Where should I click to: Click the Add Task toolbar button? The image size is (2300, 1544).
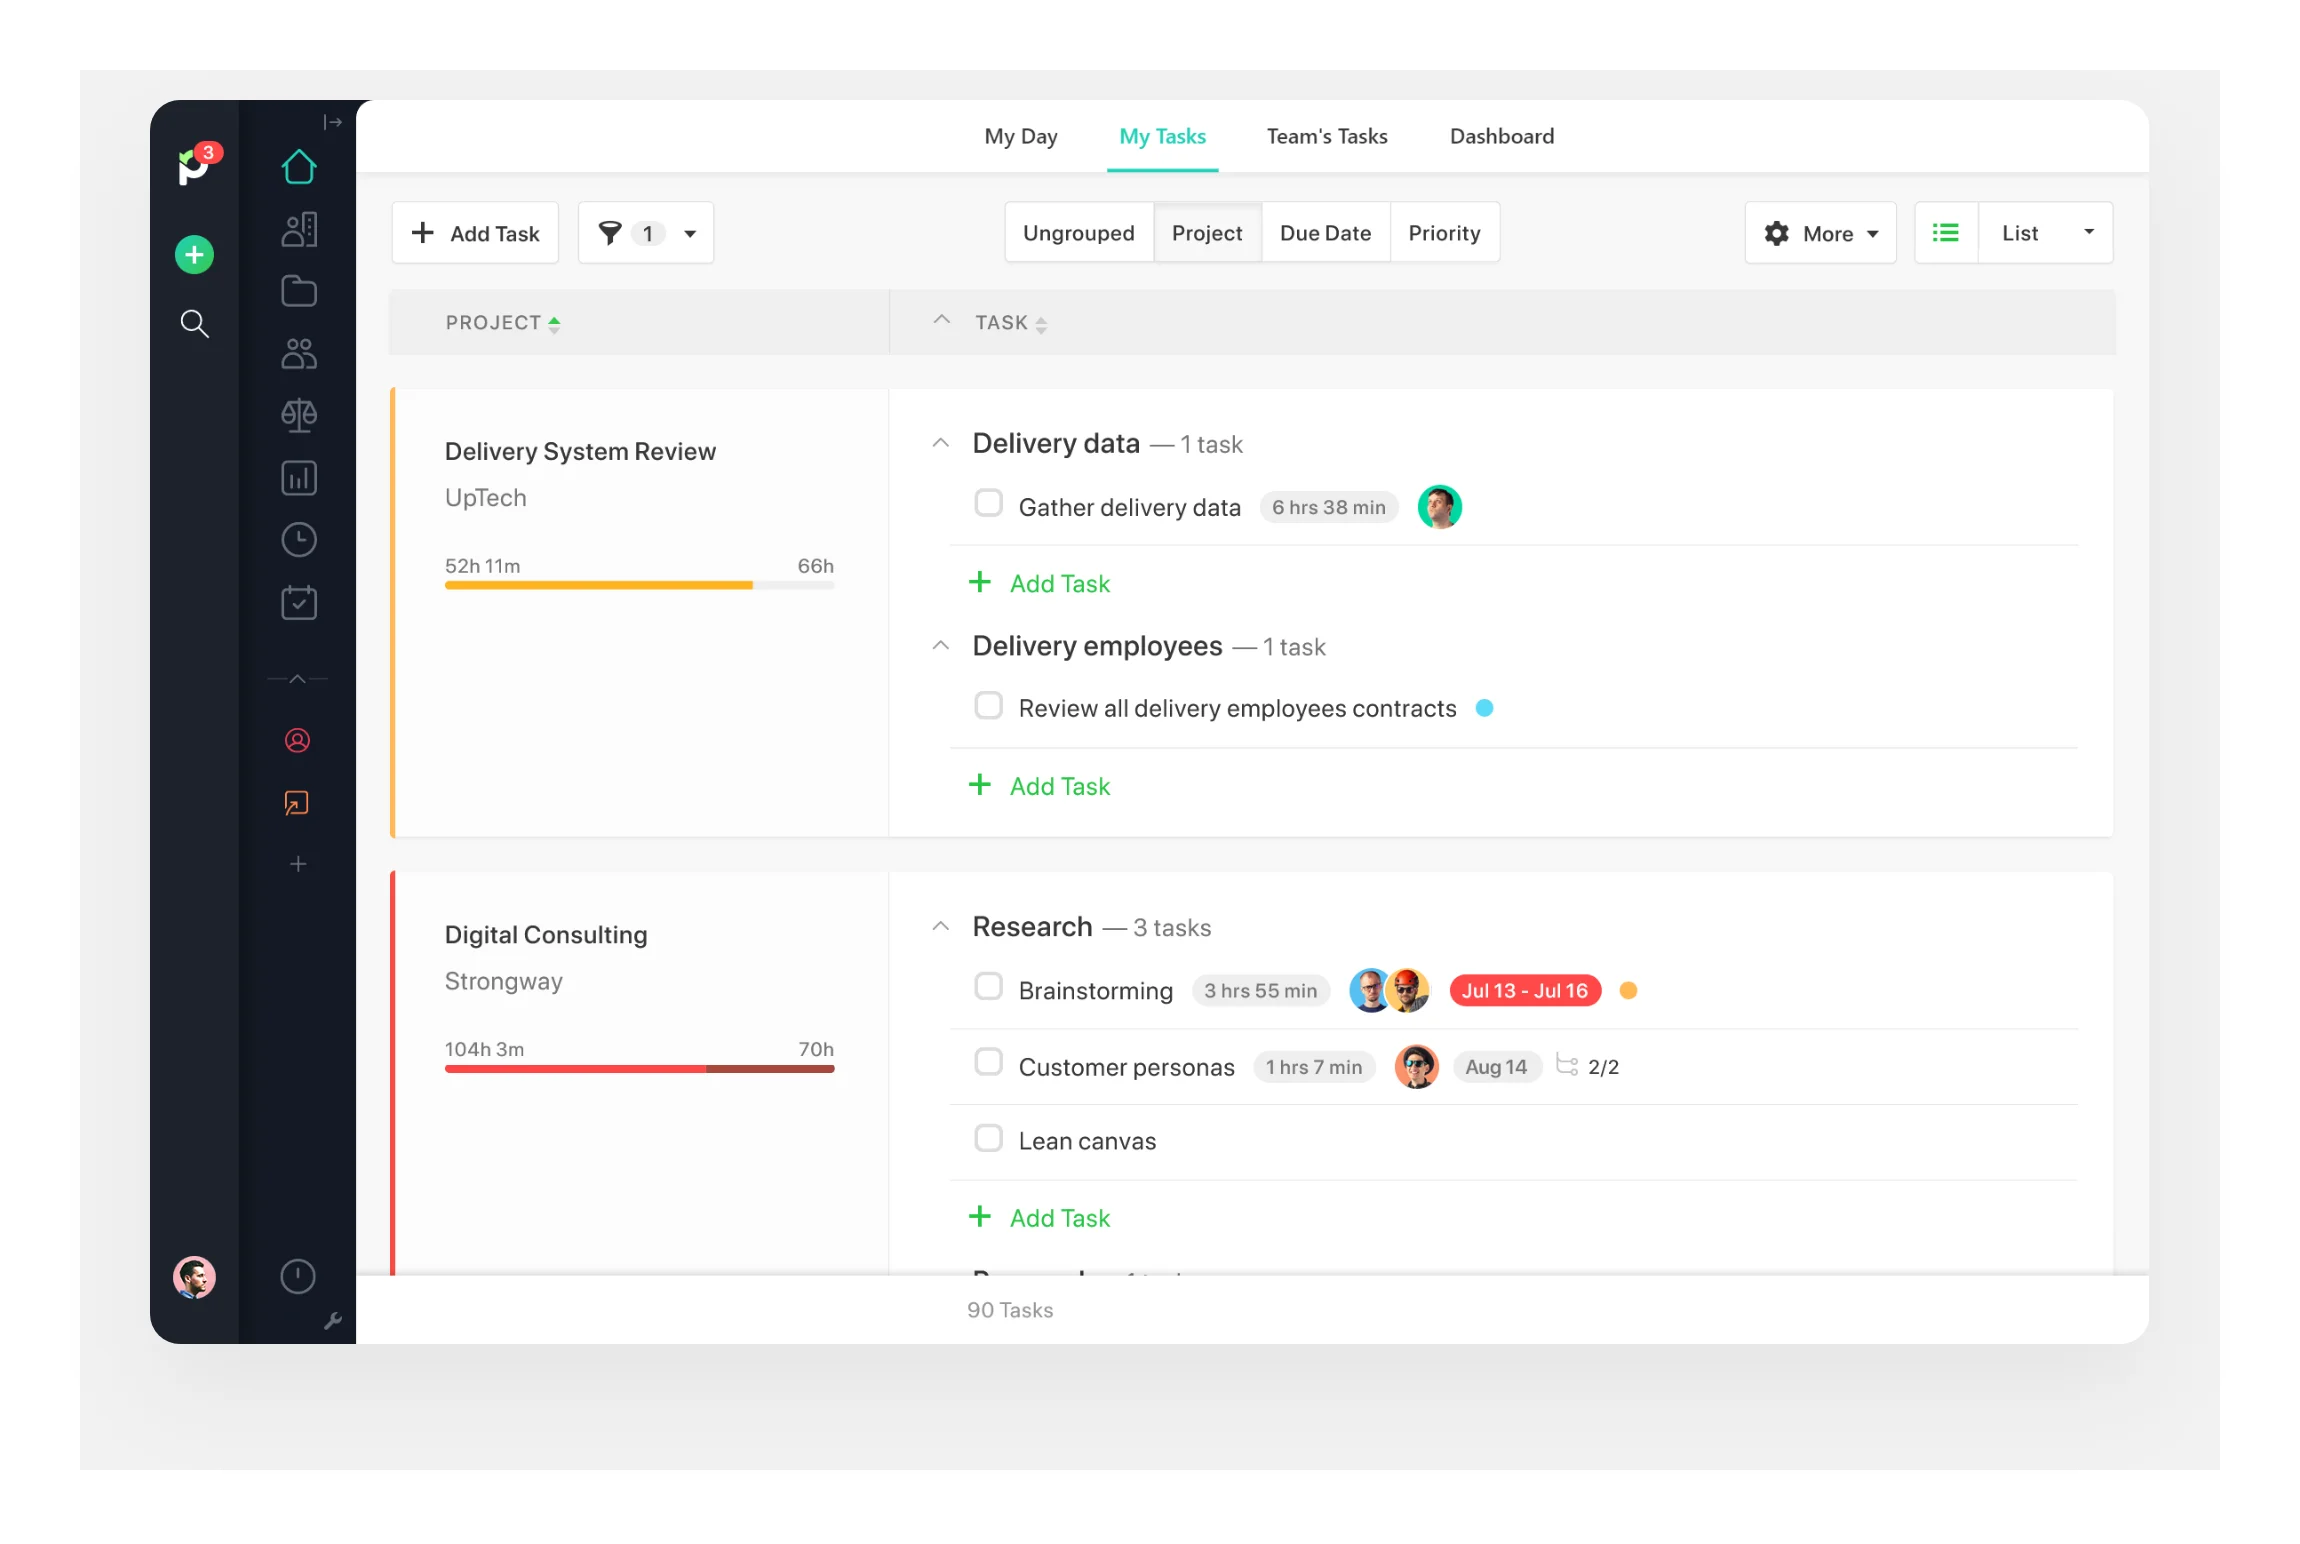click(476, 233)
